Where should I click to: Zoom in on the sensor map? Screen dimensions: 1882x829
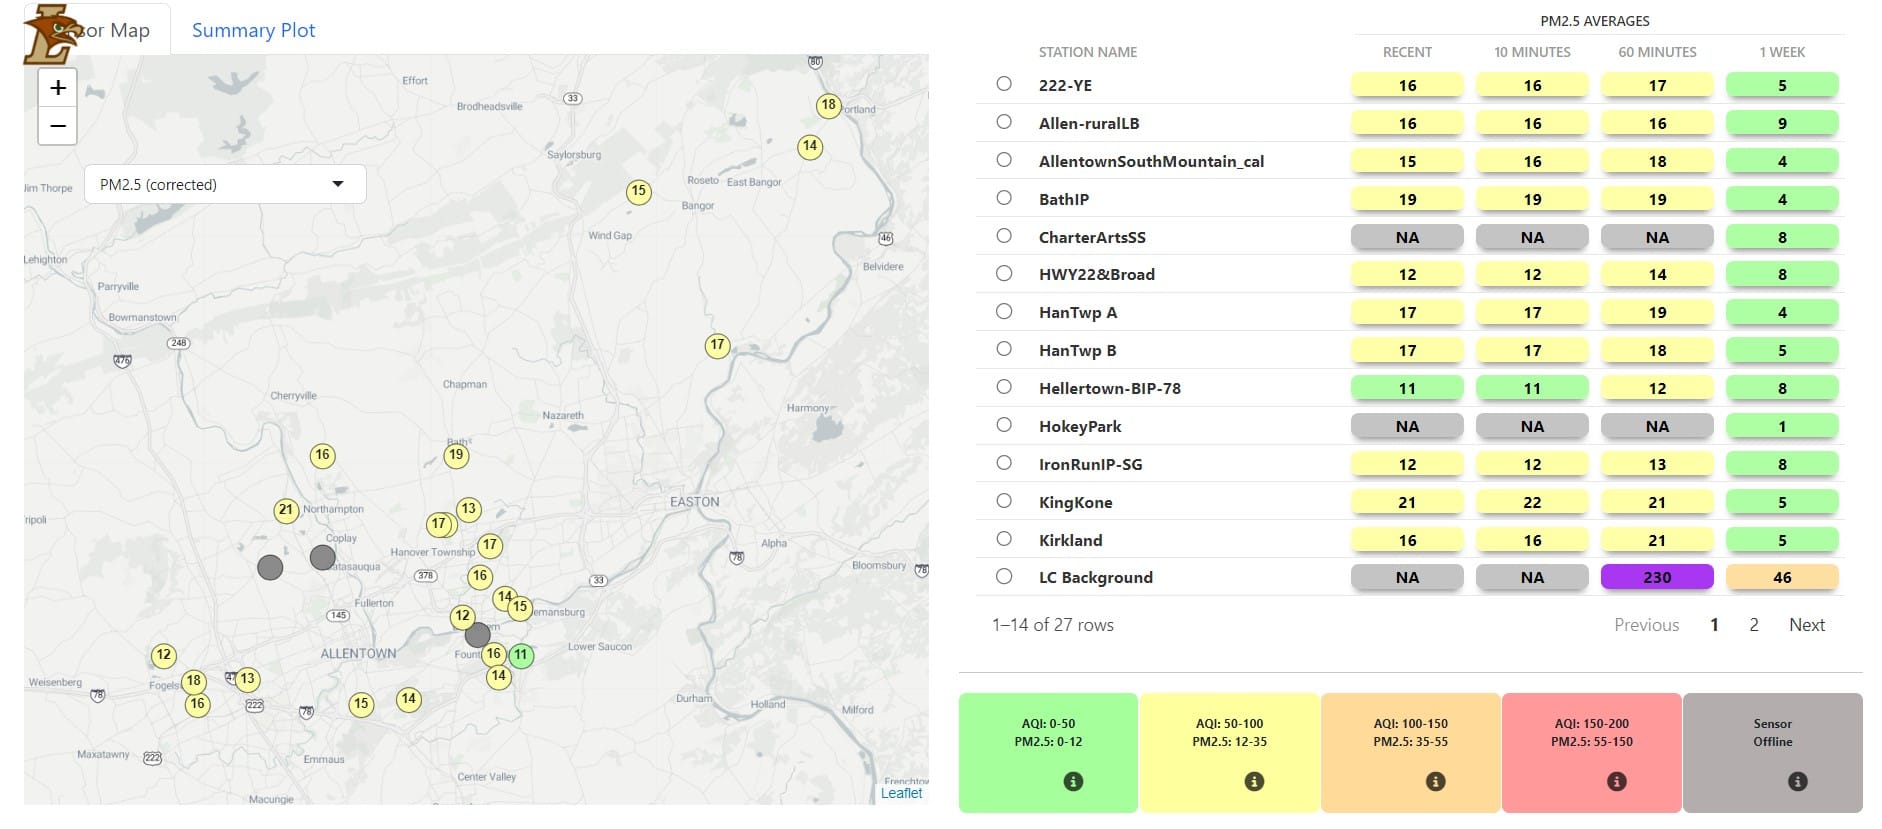[x=58, y=88]
